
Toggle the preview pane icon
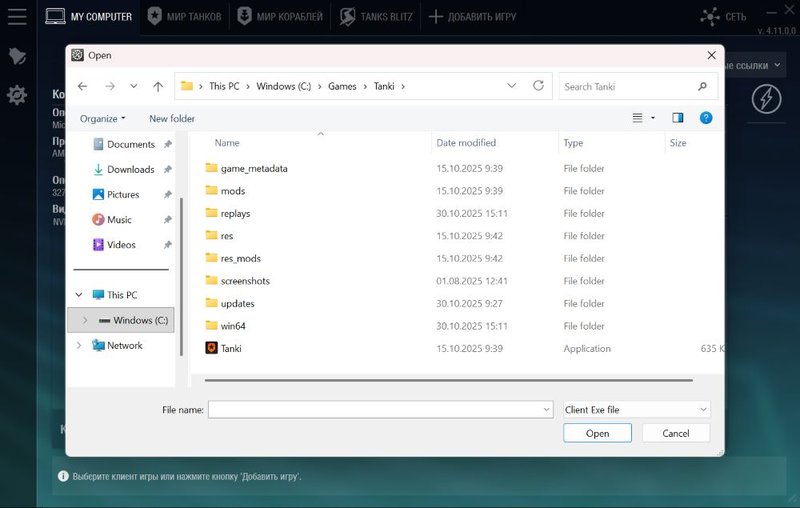[x=678, y=118]
